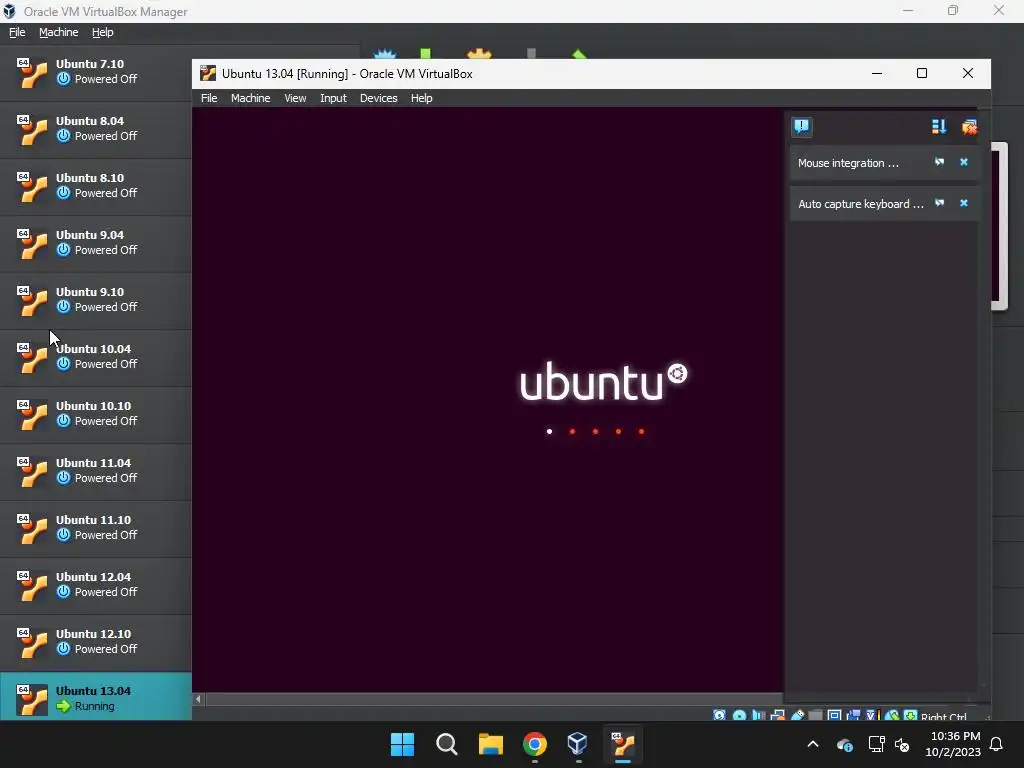
Task: Select Ubuntu 11.04 virtual machine
Action: coord(95,472)
